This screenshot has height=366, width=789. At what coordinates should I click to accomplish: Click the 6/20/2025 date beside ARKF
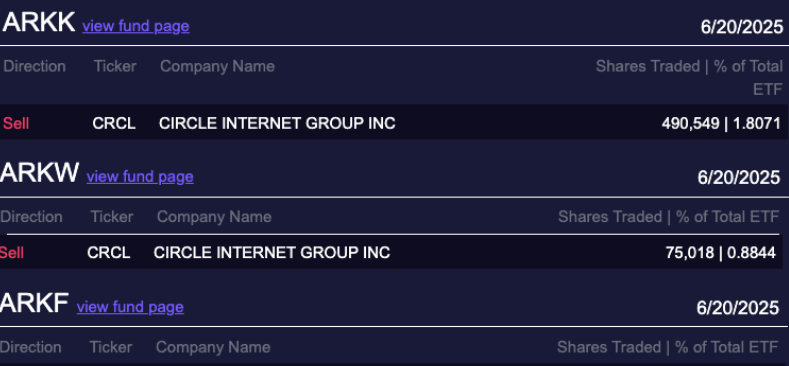click(x=738, y=308)
